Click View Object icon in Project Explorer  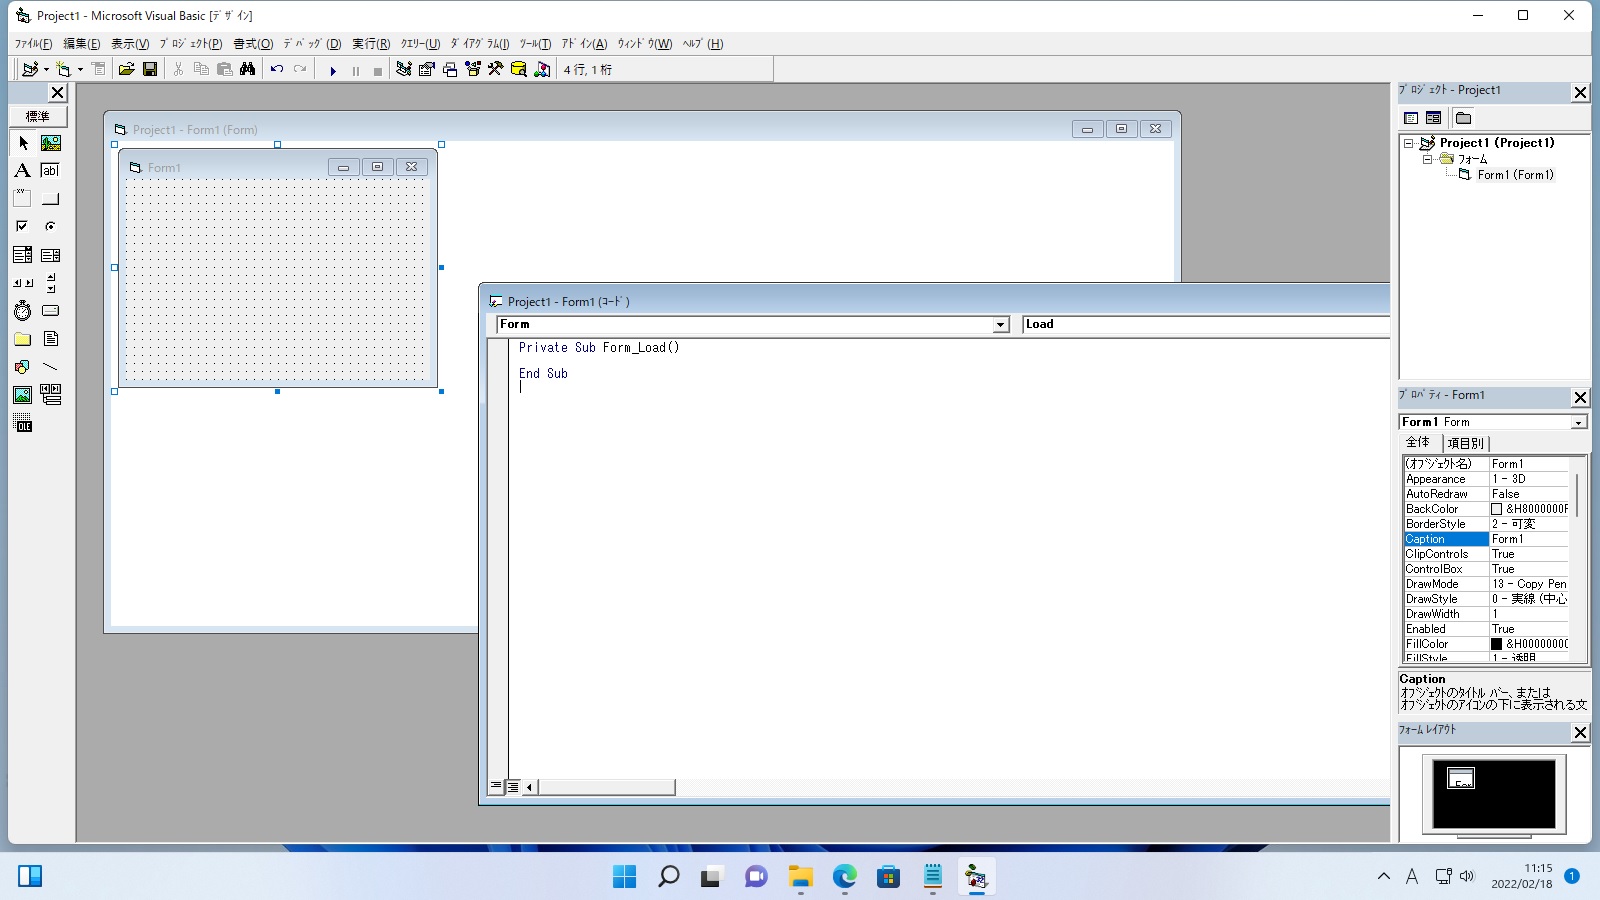point(1433,118)
